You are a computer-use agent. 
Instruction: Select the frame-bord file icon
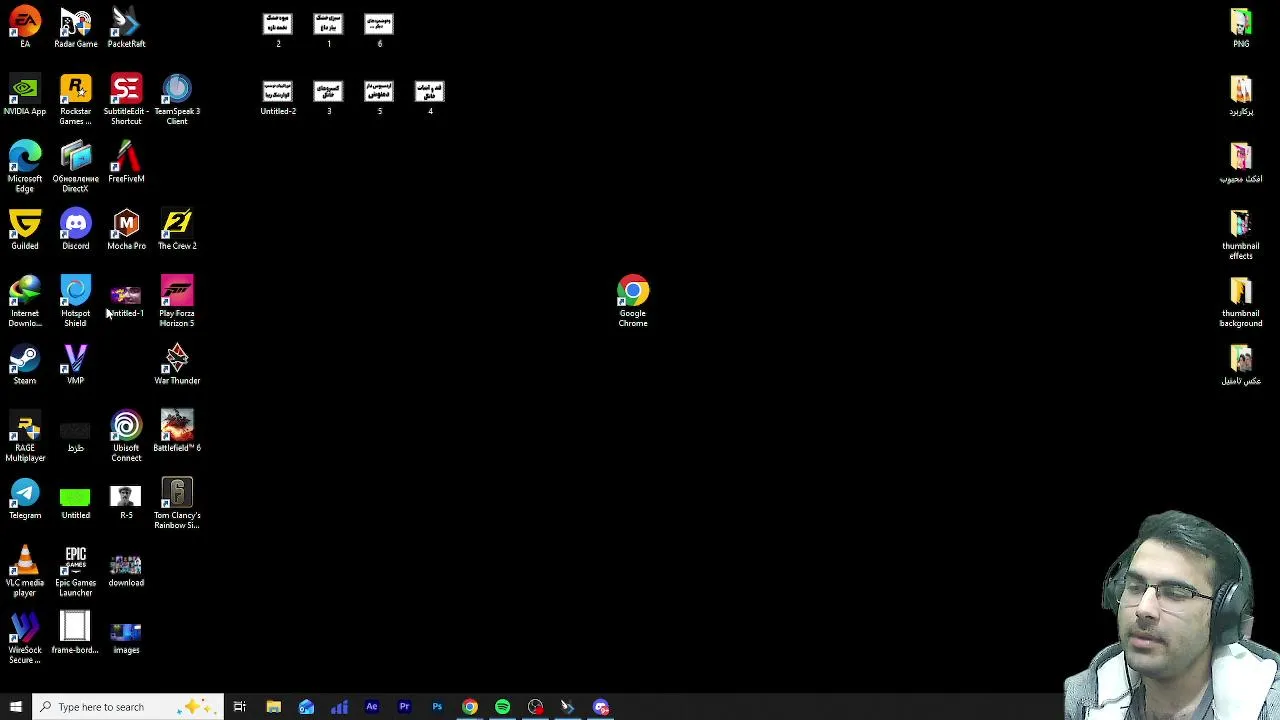coord(76,632)
